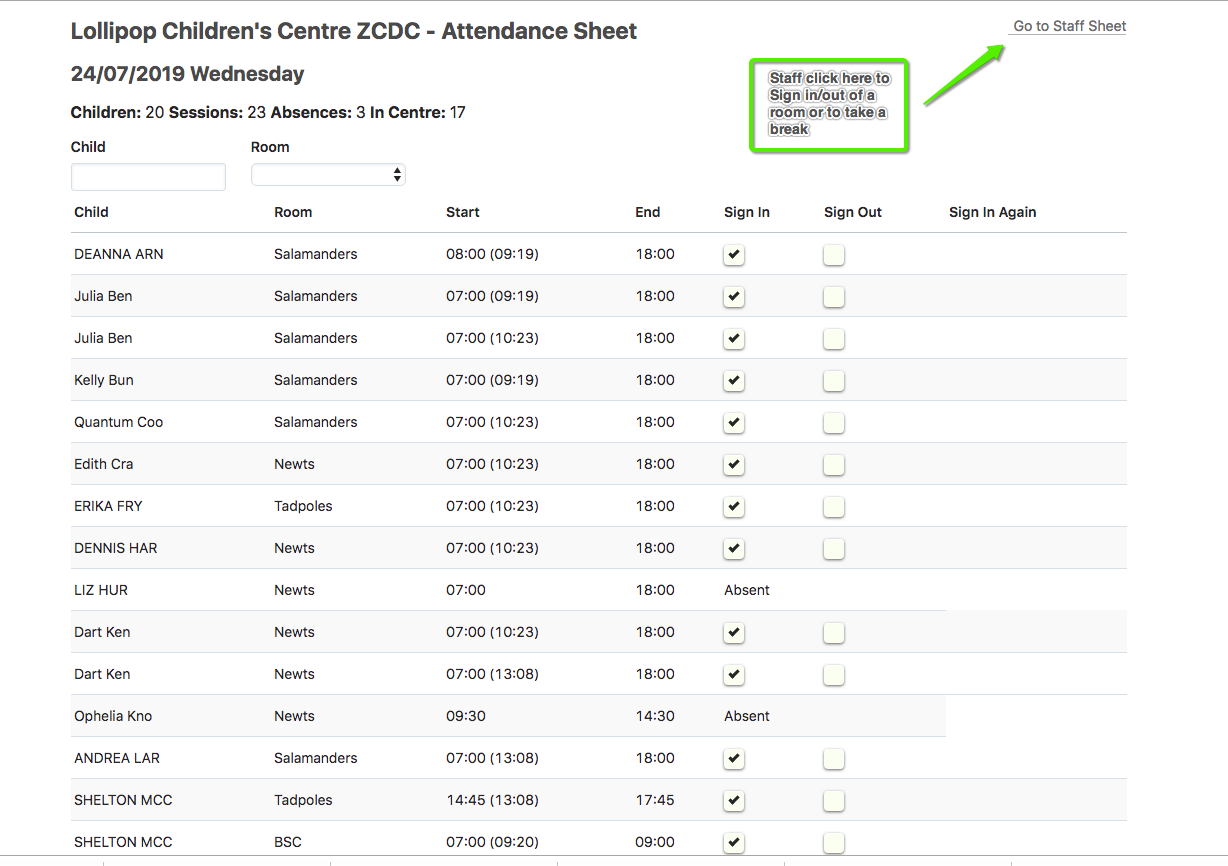Uncheck Sign In for Kelly Bun

(734, 381)
